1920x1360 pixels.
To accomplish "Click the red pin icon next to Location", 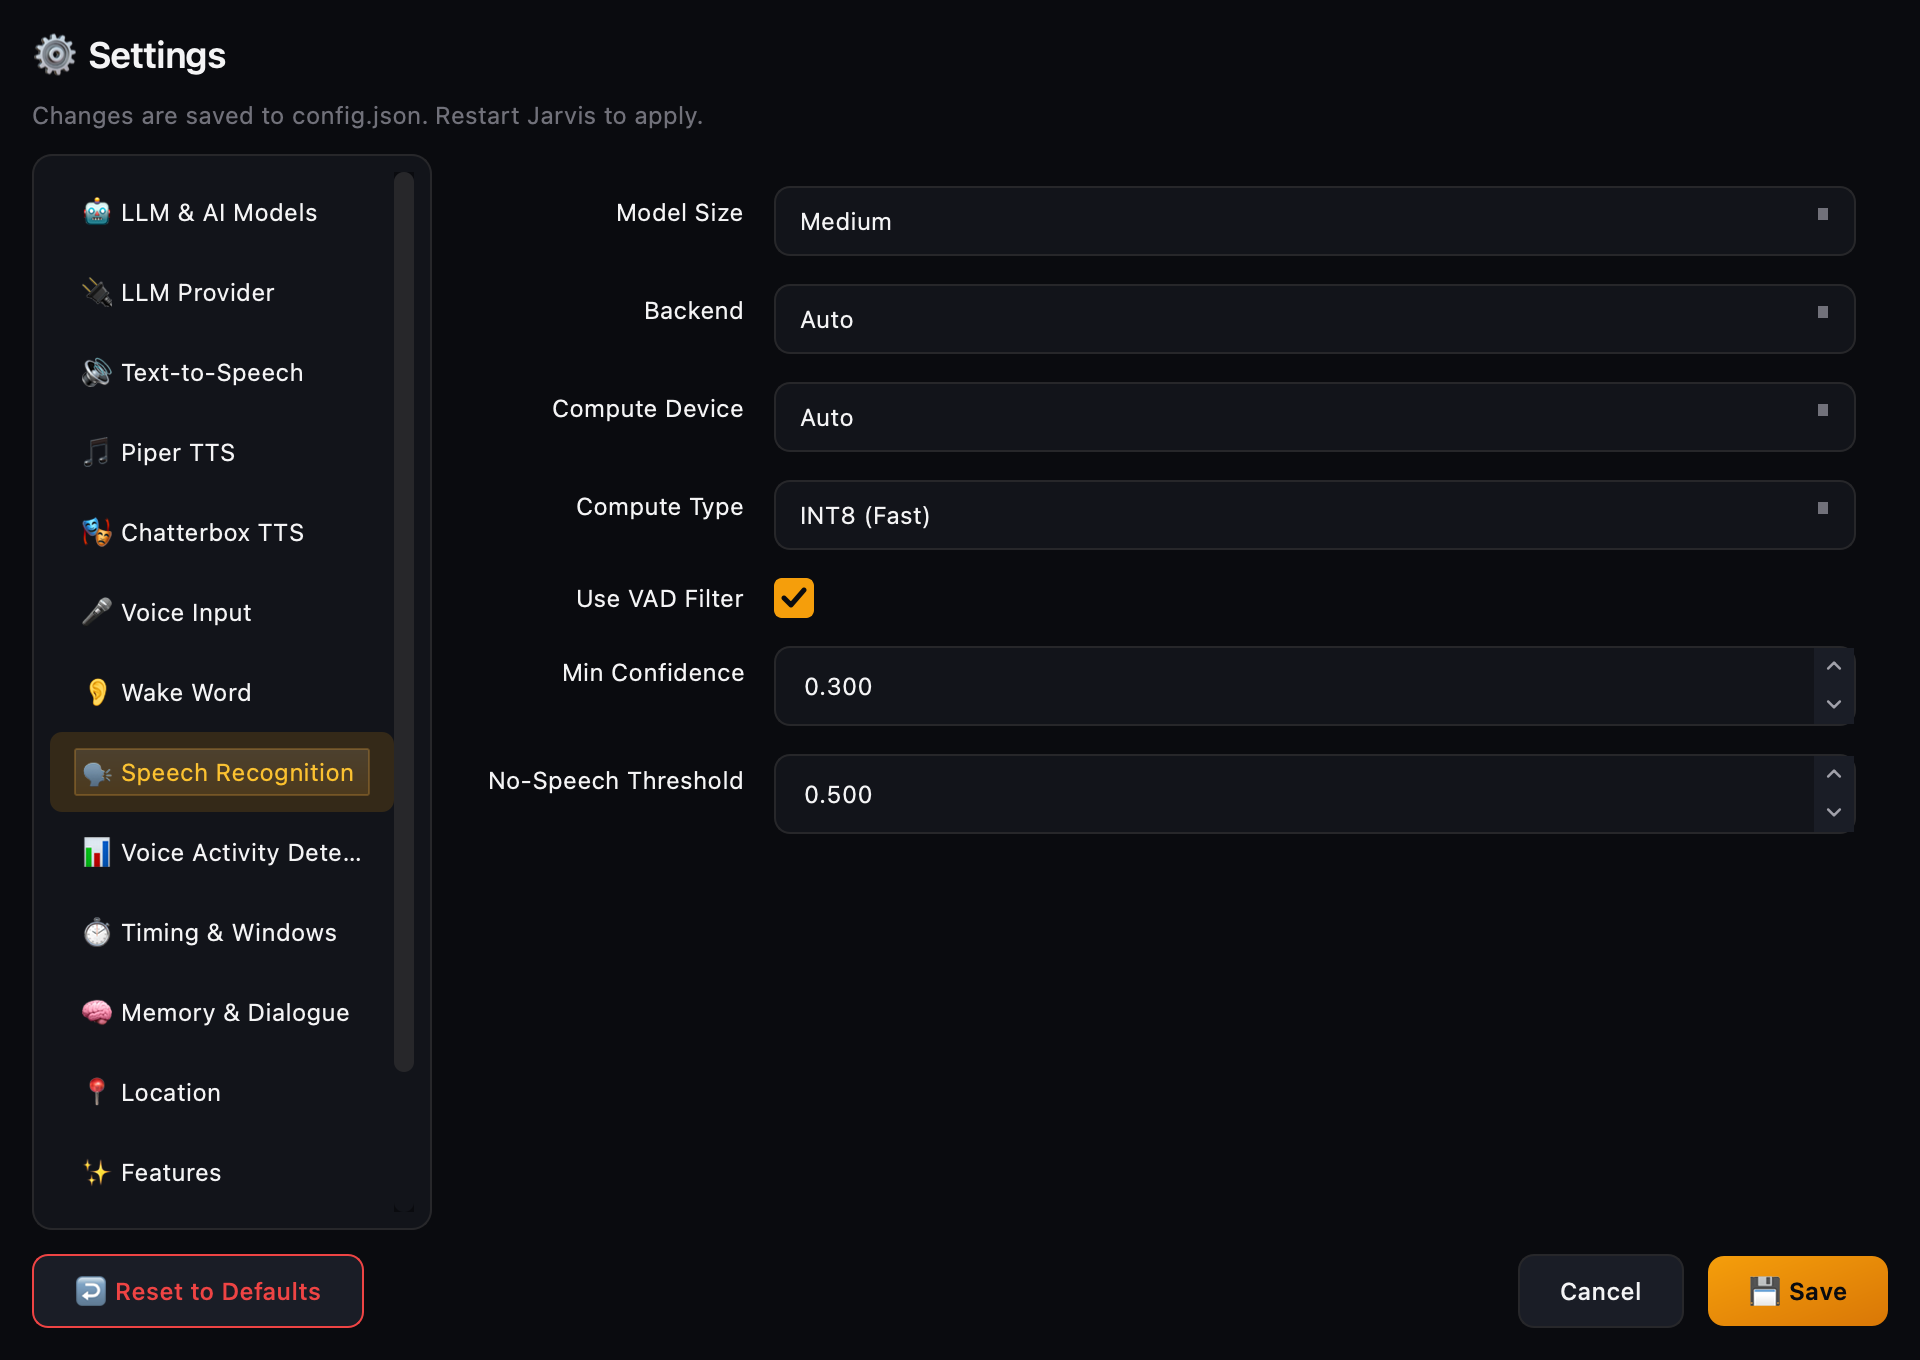I will pyautogui.click(x=96, y=1092).
